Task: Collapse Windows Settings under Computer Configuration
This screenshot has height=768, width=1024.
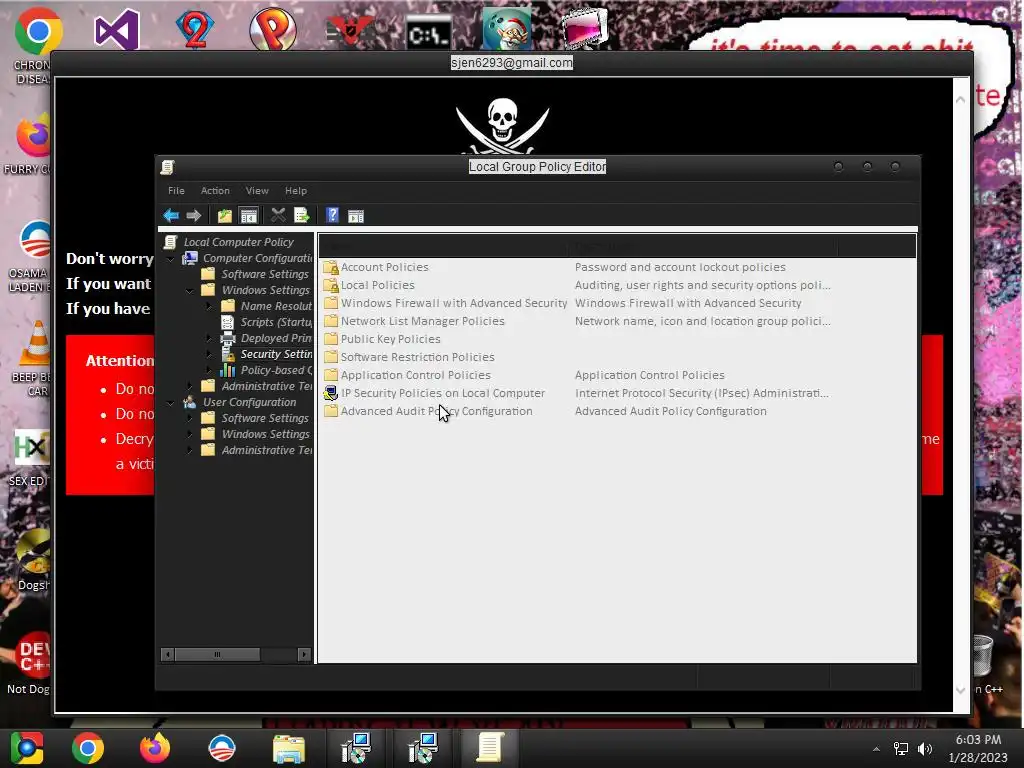Action: click(190, 291)
